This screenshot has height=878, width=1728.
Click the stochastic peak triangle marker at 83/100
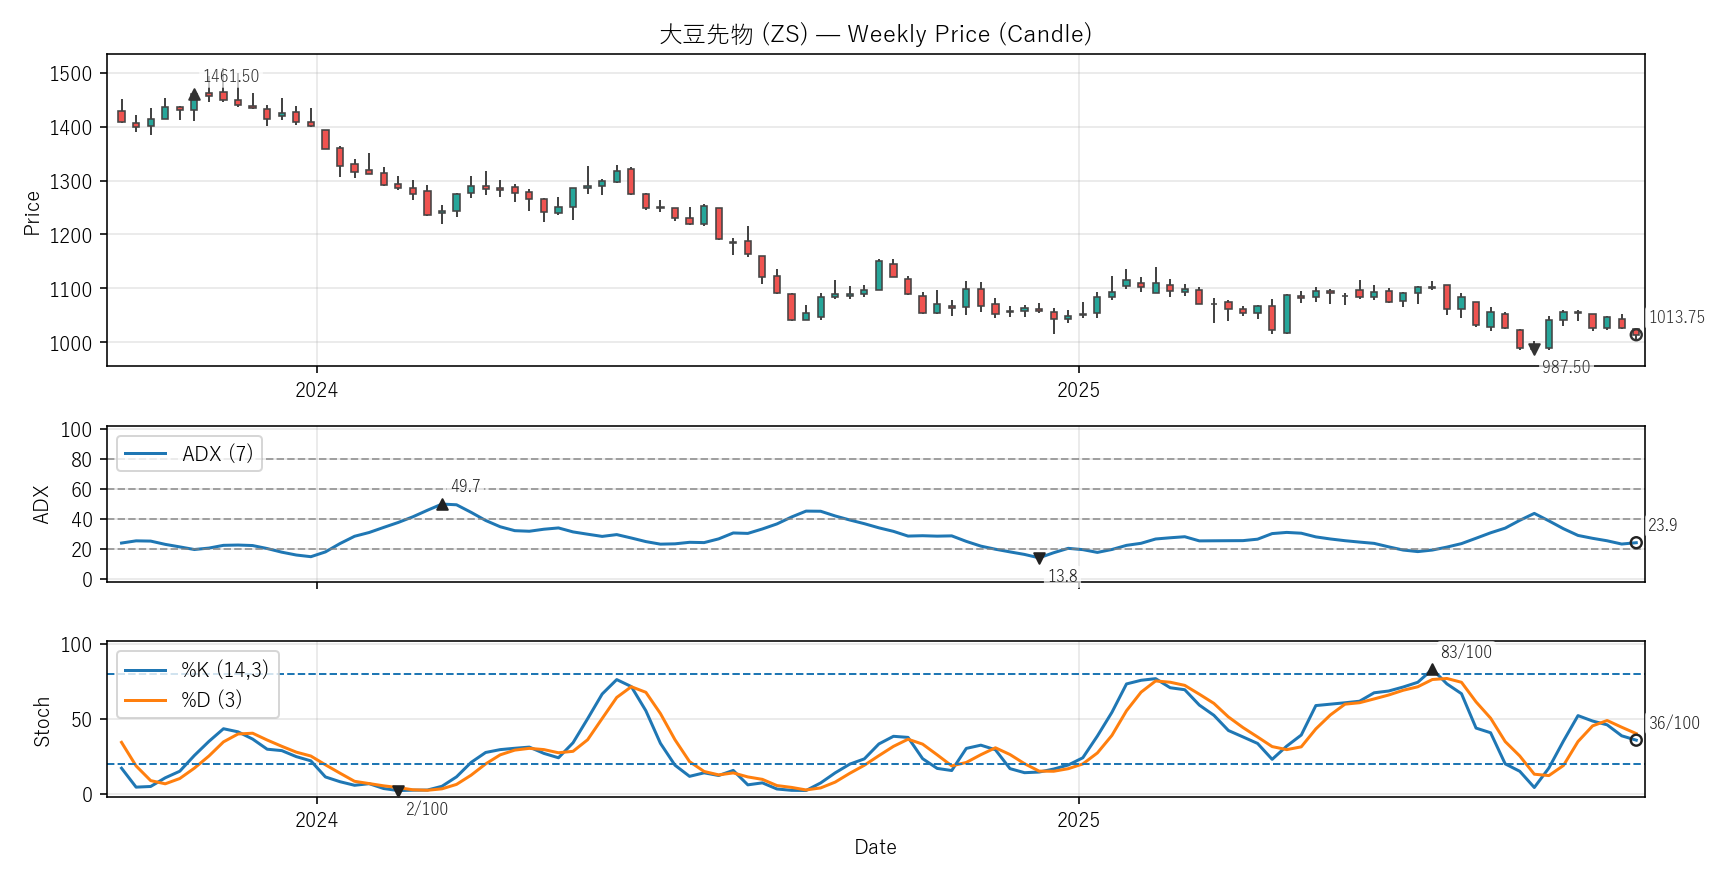tap(1432, 670)
